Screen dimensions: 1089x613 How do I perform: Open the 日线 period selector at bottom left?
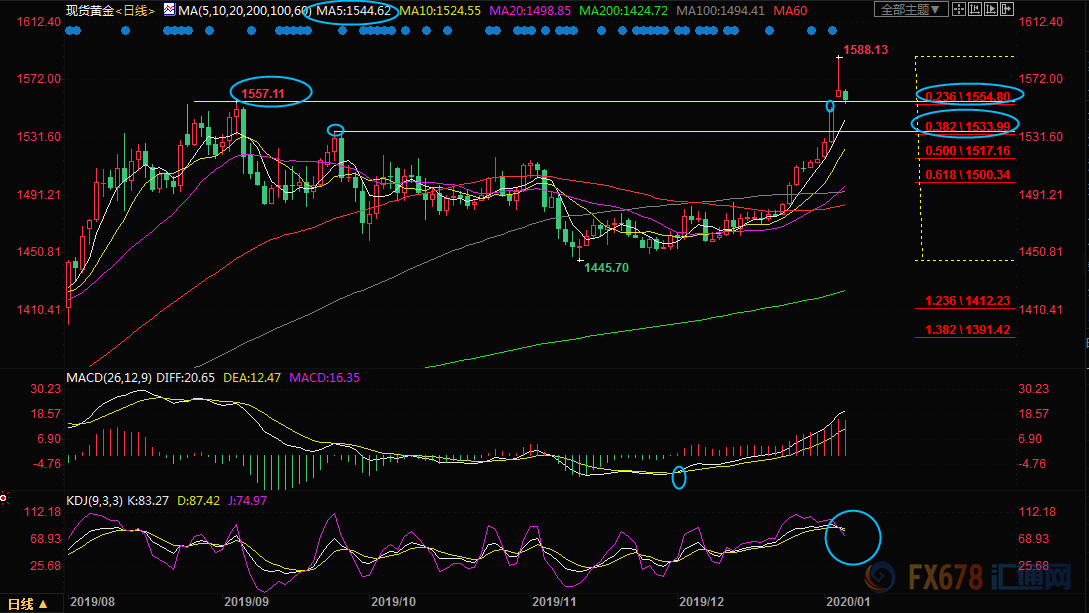tap(21, 604)
